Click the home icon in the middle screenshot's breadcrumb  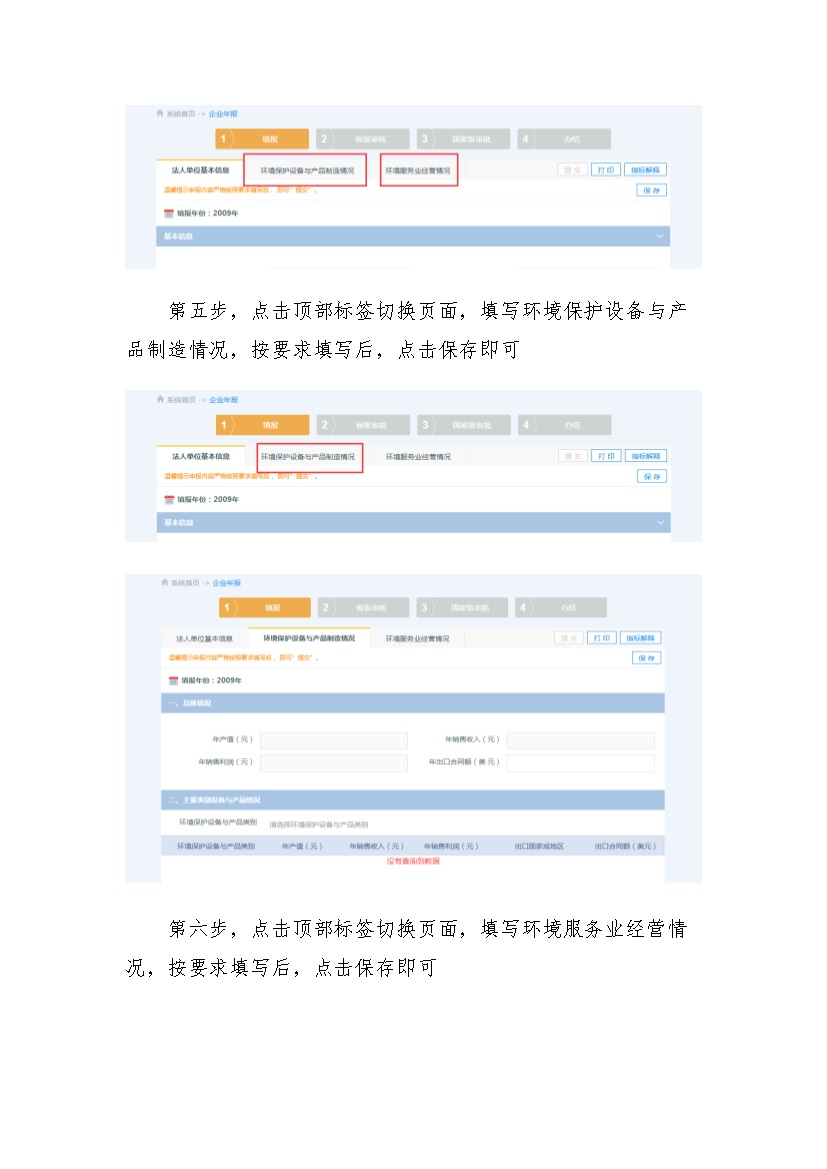pos(160,400)
